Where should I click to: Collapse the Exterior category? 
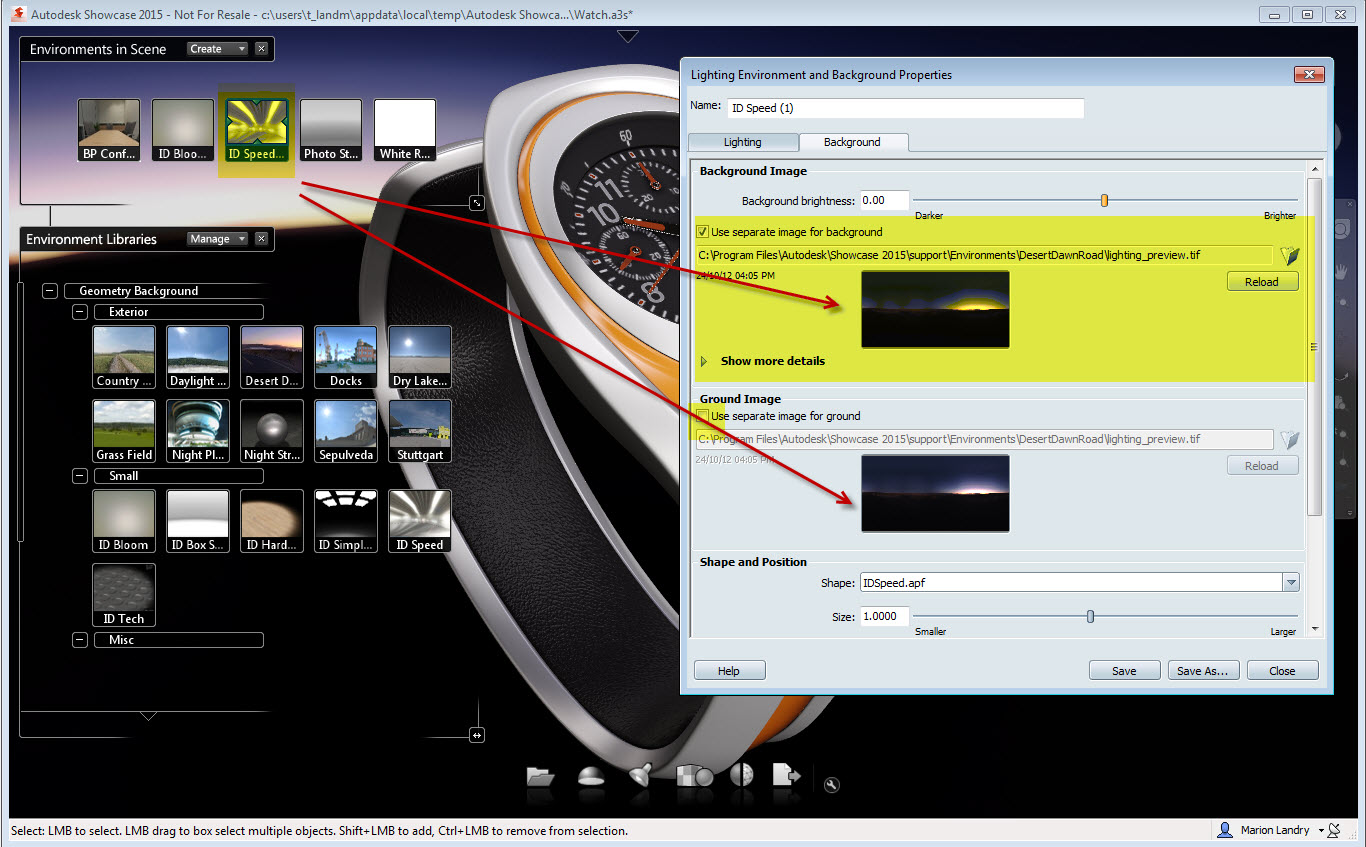point(80,312)
